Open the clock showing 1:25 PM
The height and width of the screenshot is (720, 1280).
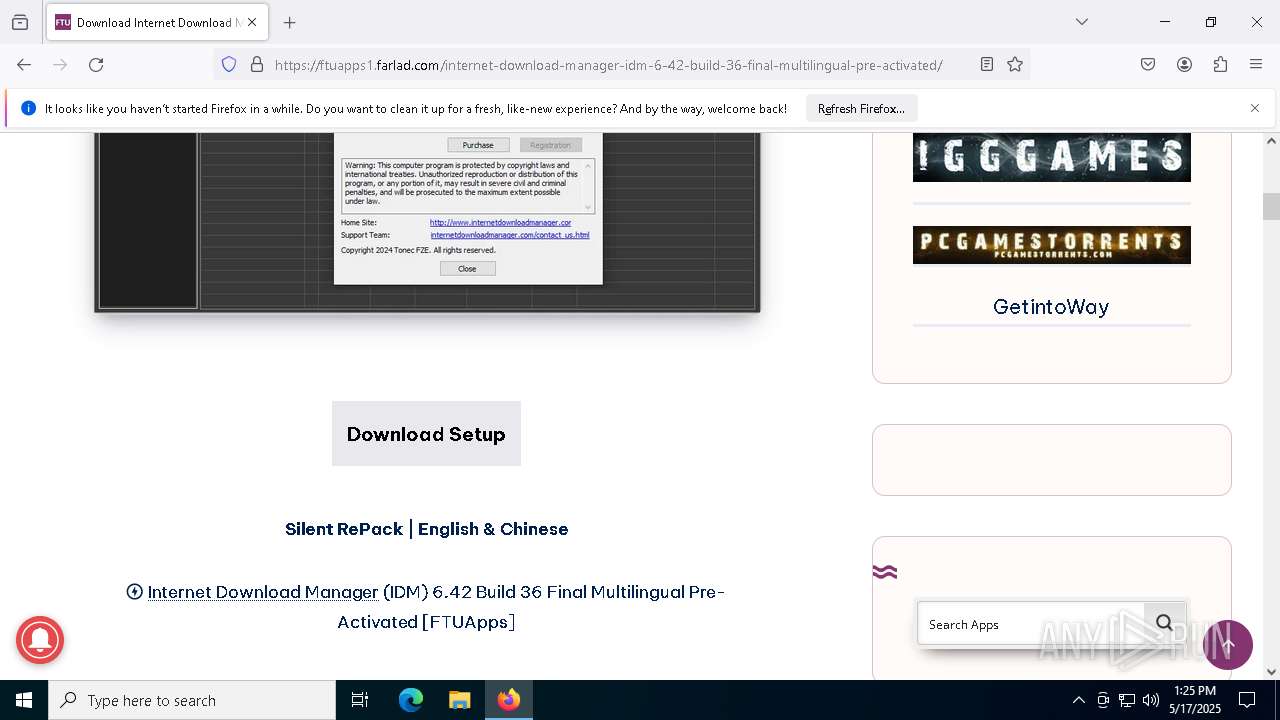1195,699
